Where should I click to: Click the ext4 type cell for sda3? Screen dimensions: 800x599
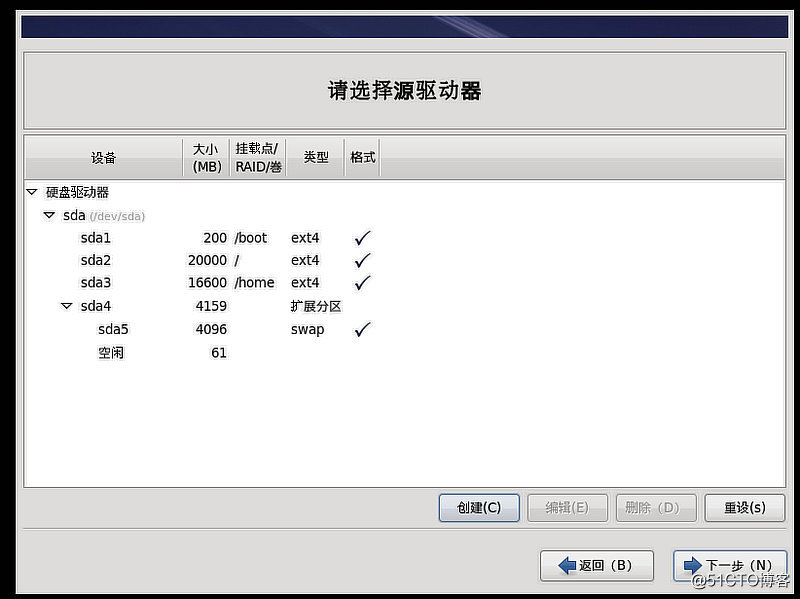tap(305, 283)
